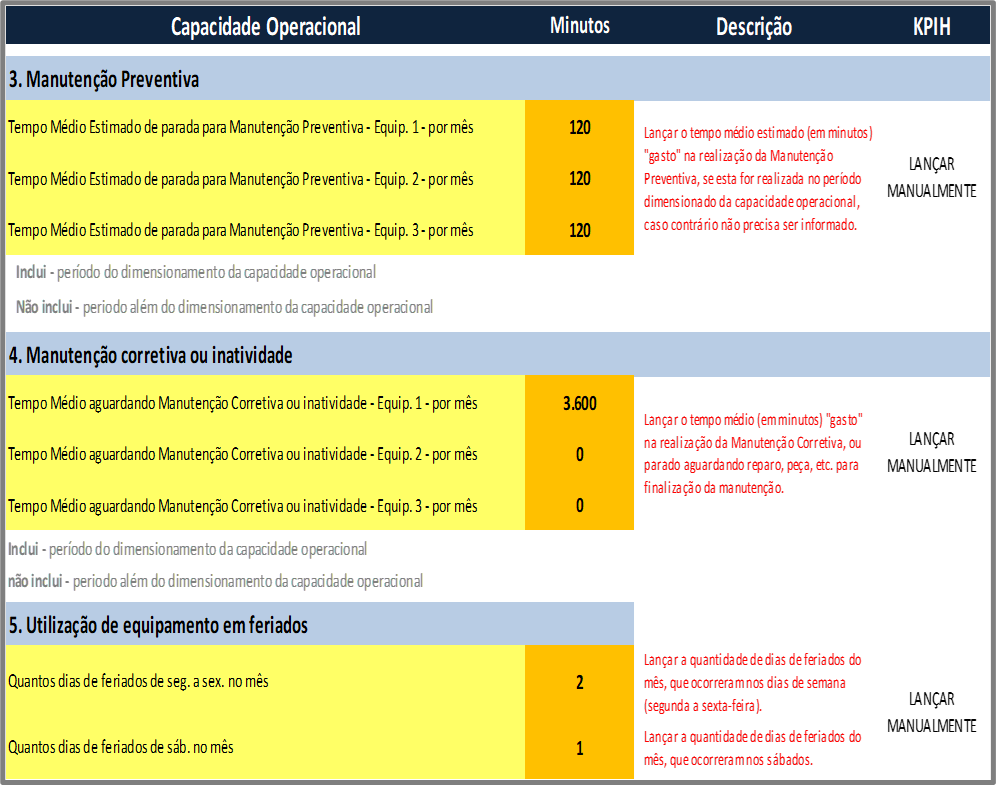Click the 'feriados de sáb. no mês' row label

(121, 748)
